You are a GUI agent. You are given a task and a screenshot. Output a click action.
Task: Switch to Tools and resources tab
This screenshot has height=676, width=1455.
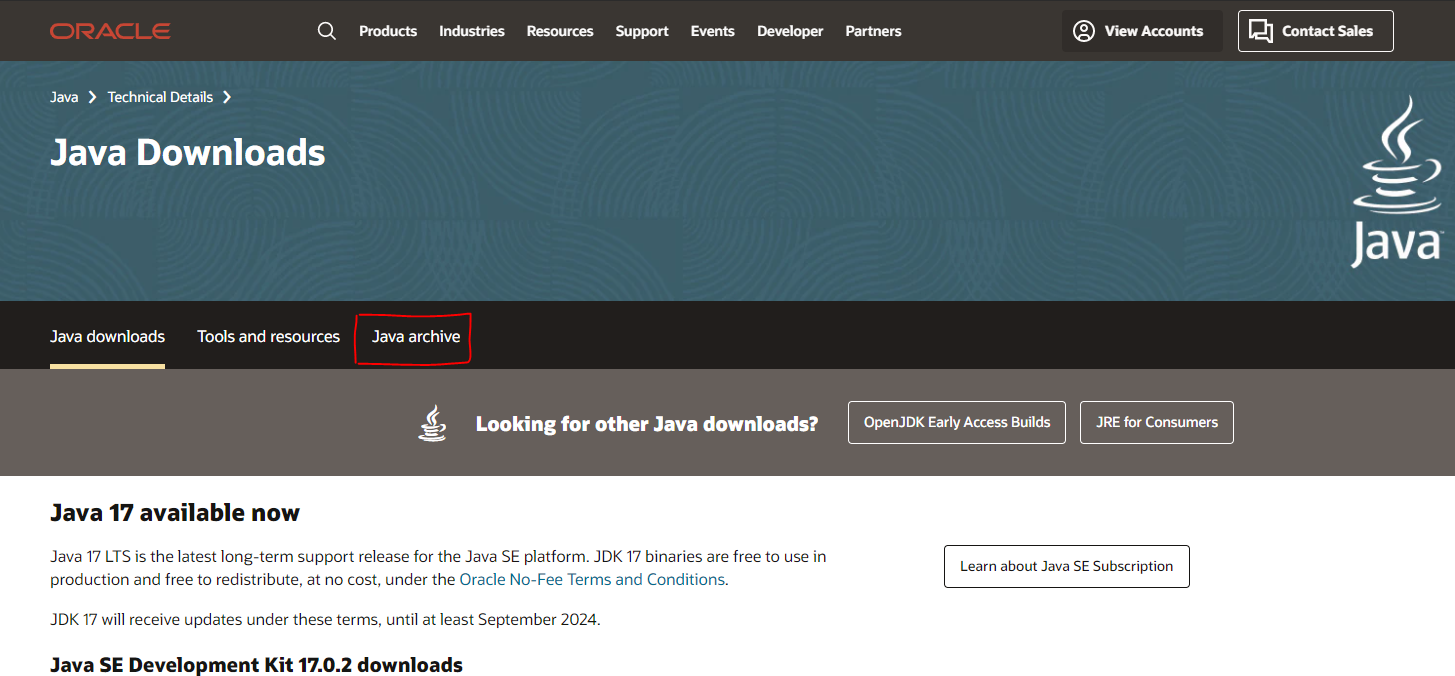click(x=268, y=337)
